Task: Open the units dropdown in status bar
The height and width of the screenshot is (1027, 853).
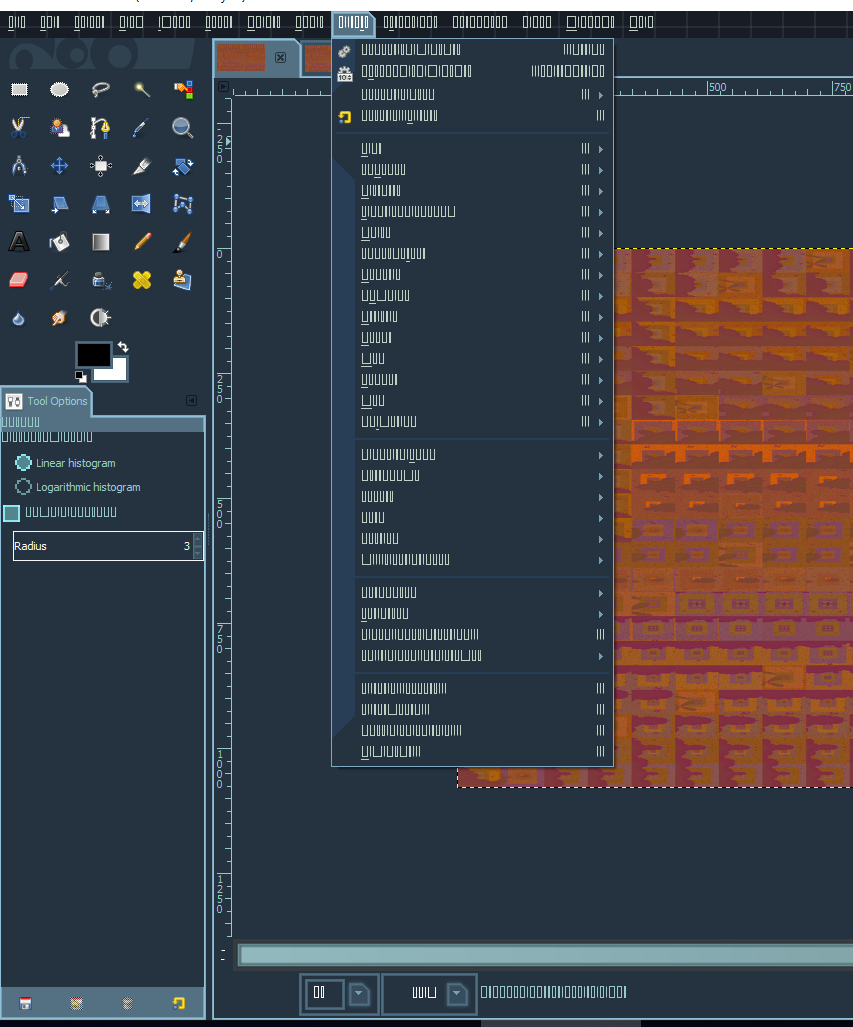Action: tap(457, 993)
